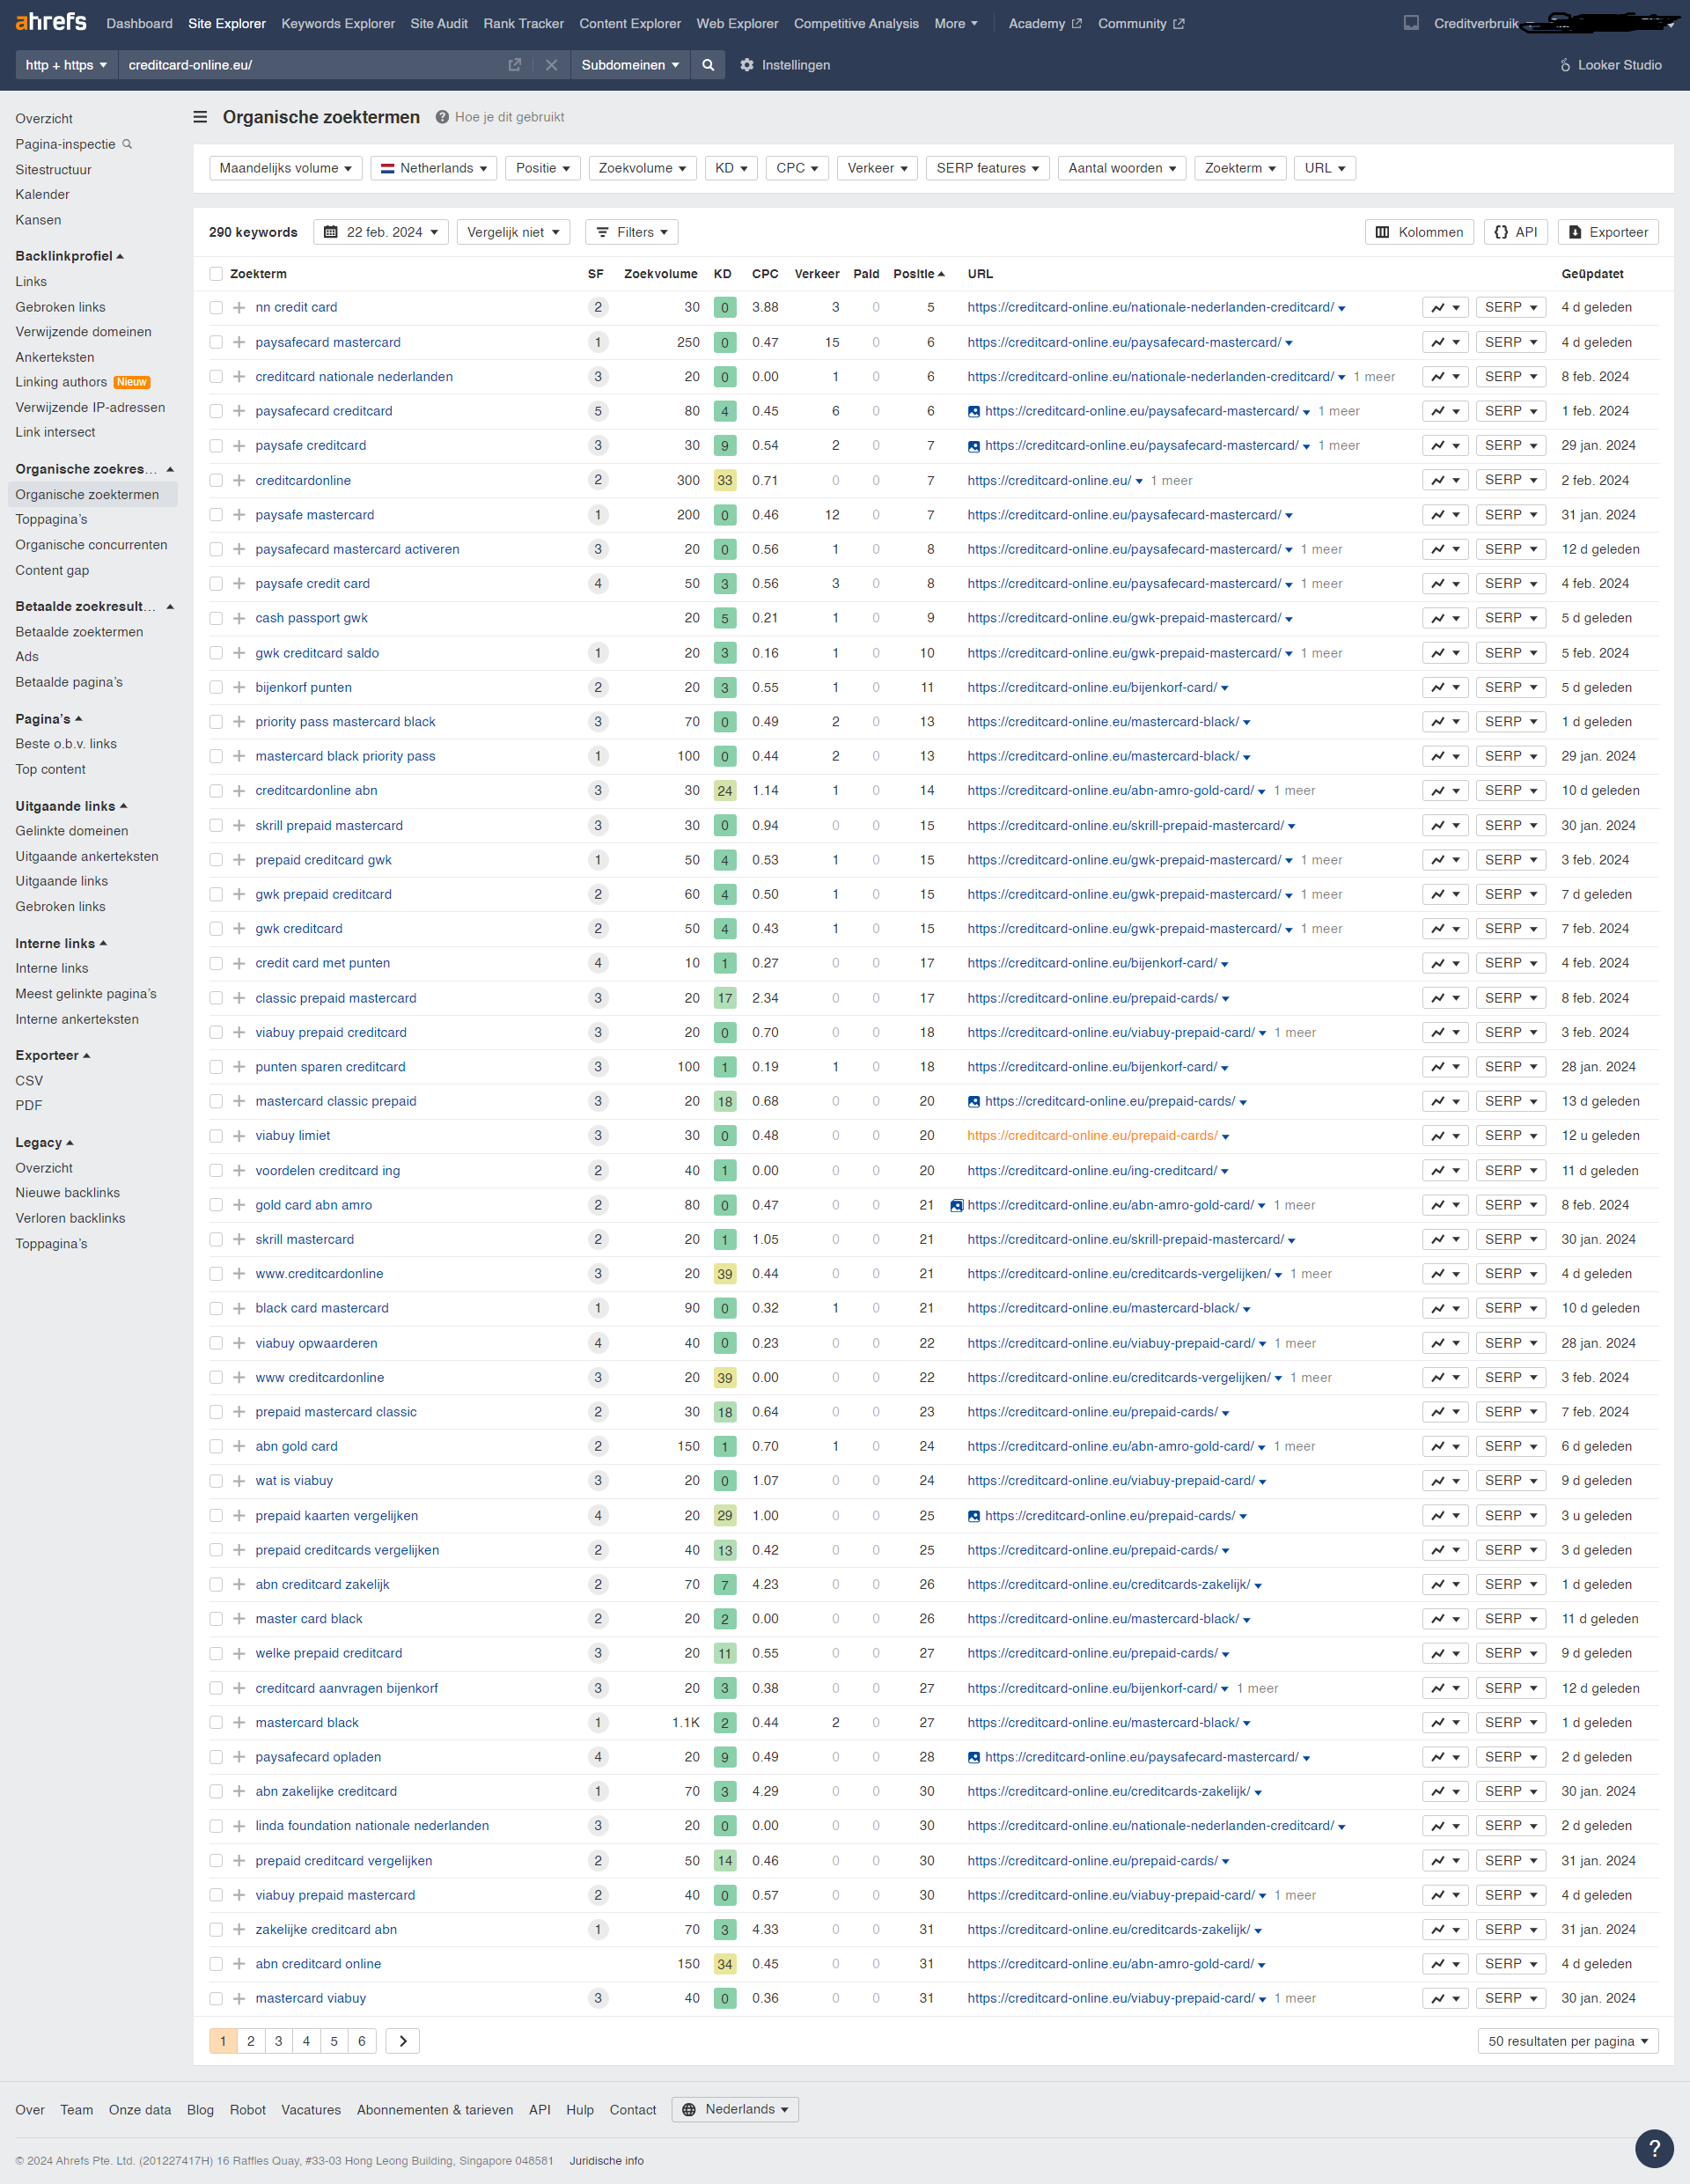Sort table by Positie column
The width and height of the screenshot is (1690, 2184).
918,274
